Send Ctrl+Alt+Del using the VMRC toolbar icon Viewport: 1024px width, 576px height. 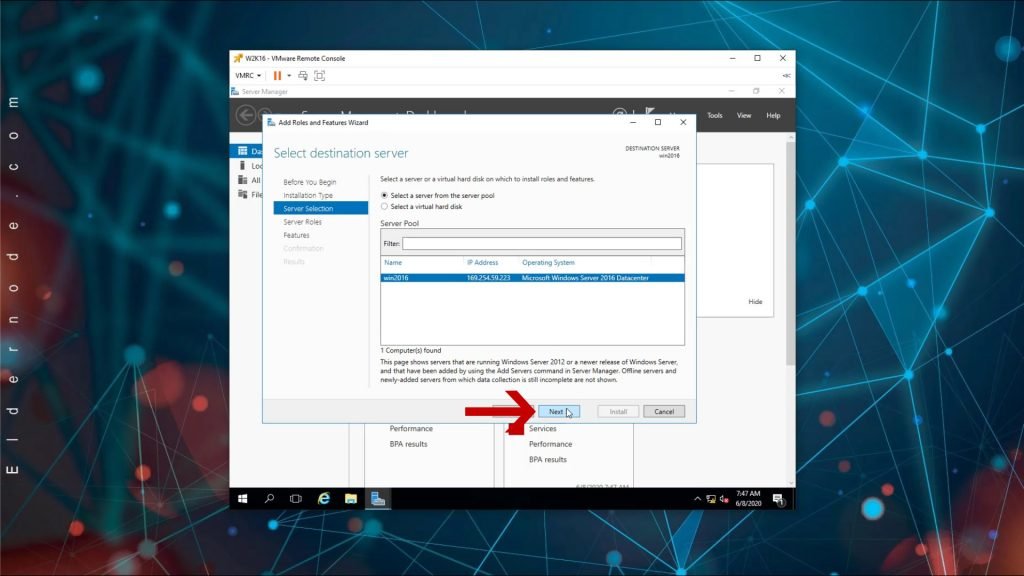[x=303, y=74]
